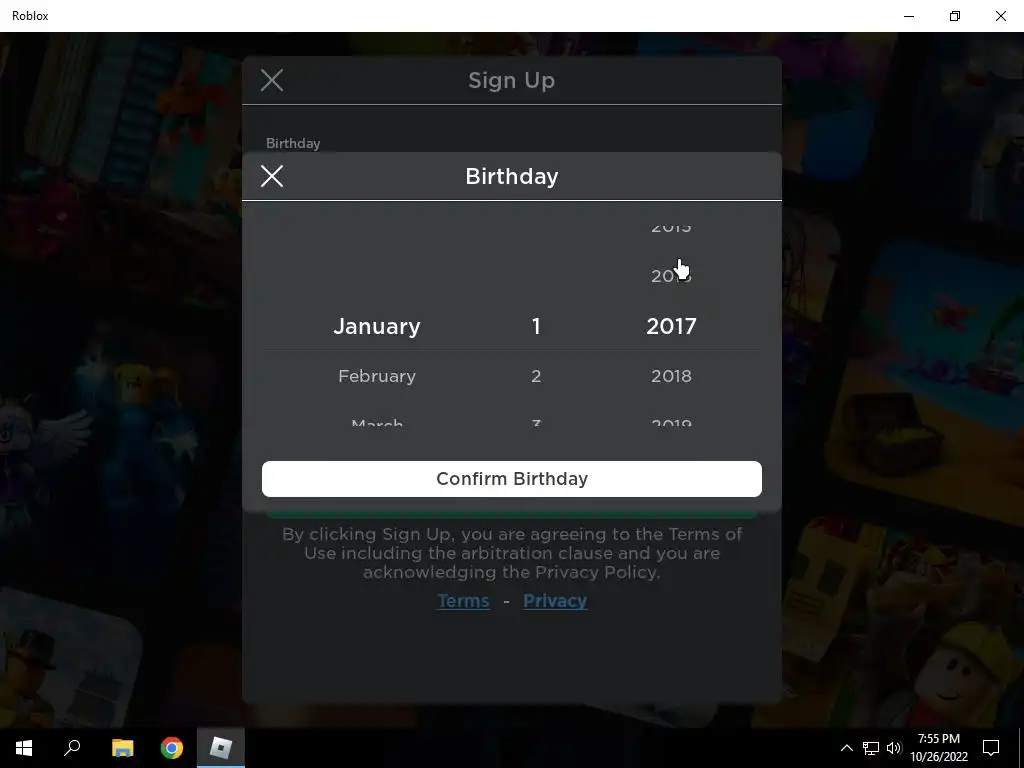Show hidden system tray icons
Viewport: 1024px width, 768px height.
point(846,748)
